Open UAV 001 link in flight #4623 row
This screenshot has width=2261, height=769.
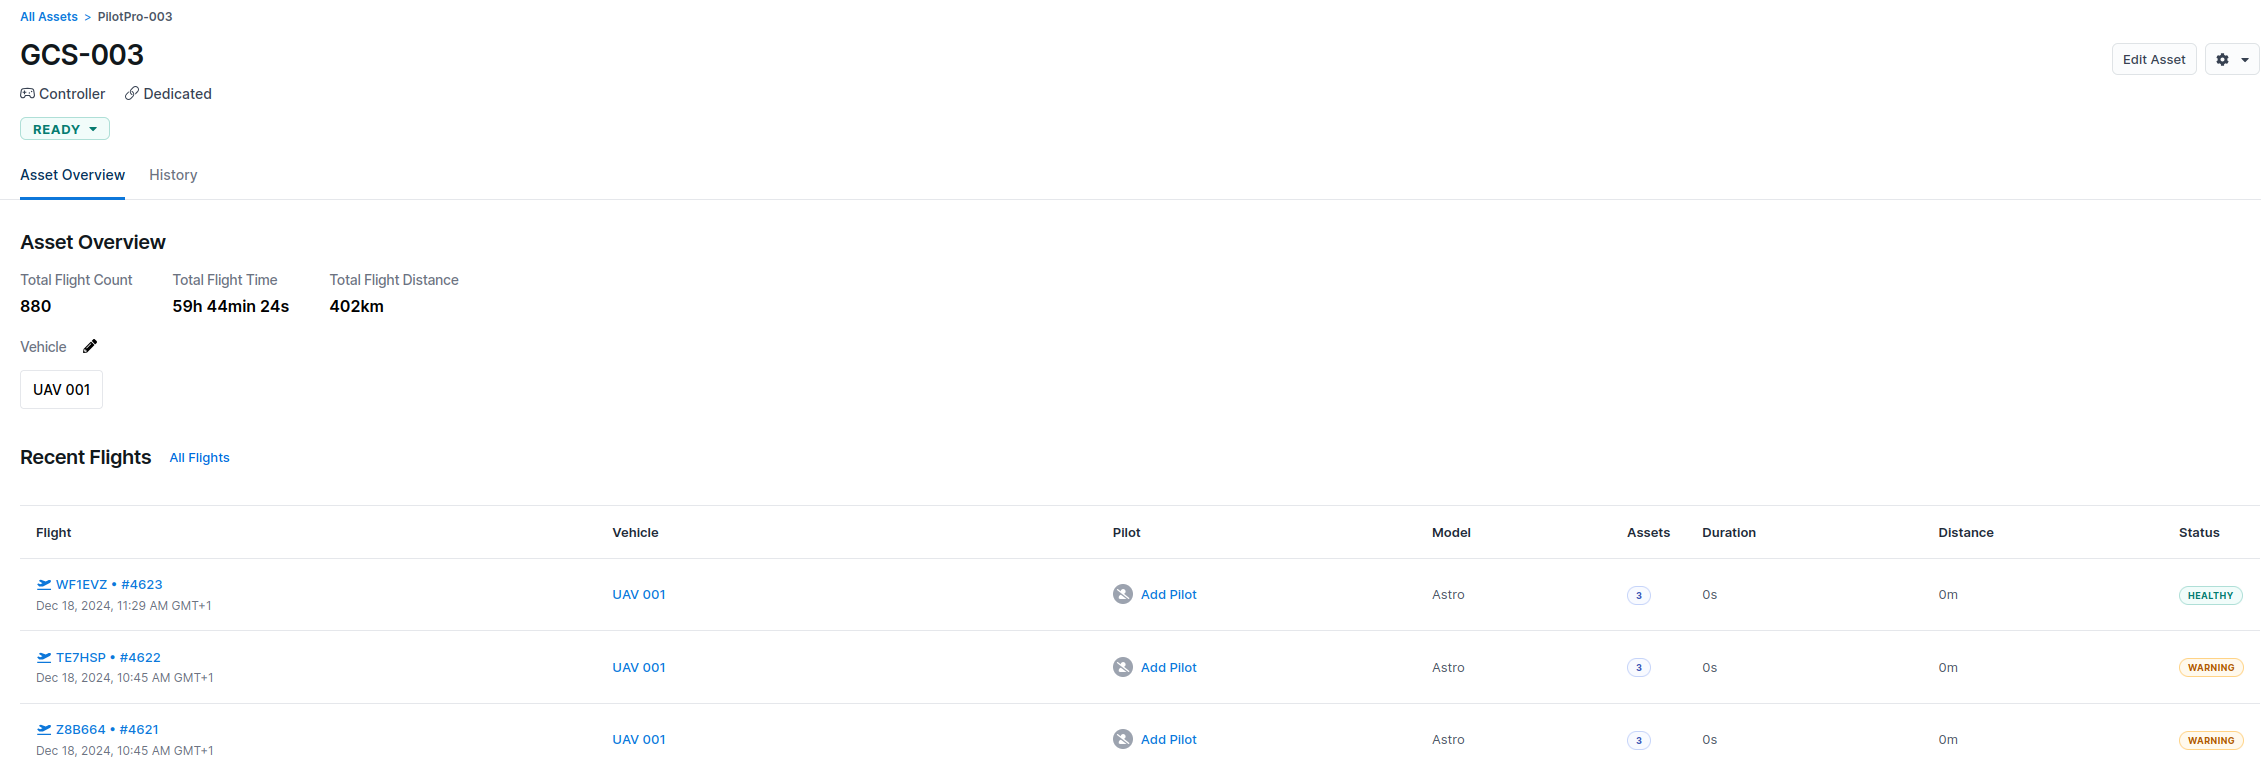click(x=638, y=595)
